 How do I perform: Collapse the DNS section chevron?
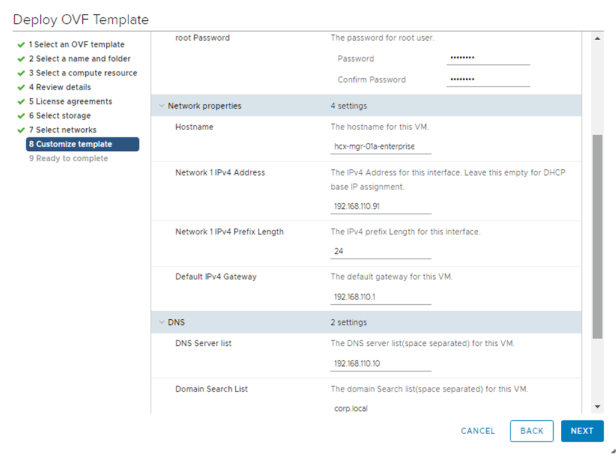(162, 323)
